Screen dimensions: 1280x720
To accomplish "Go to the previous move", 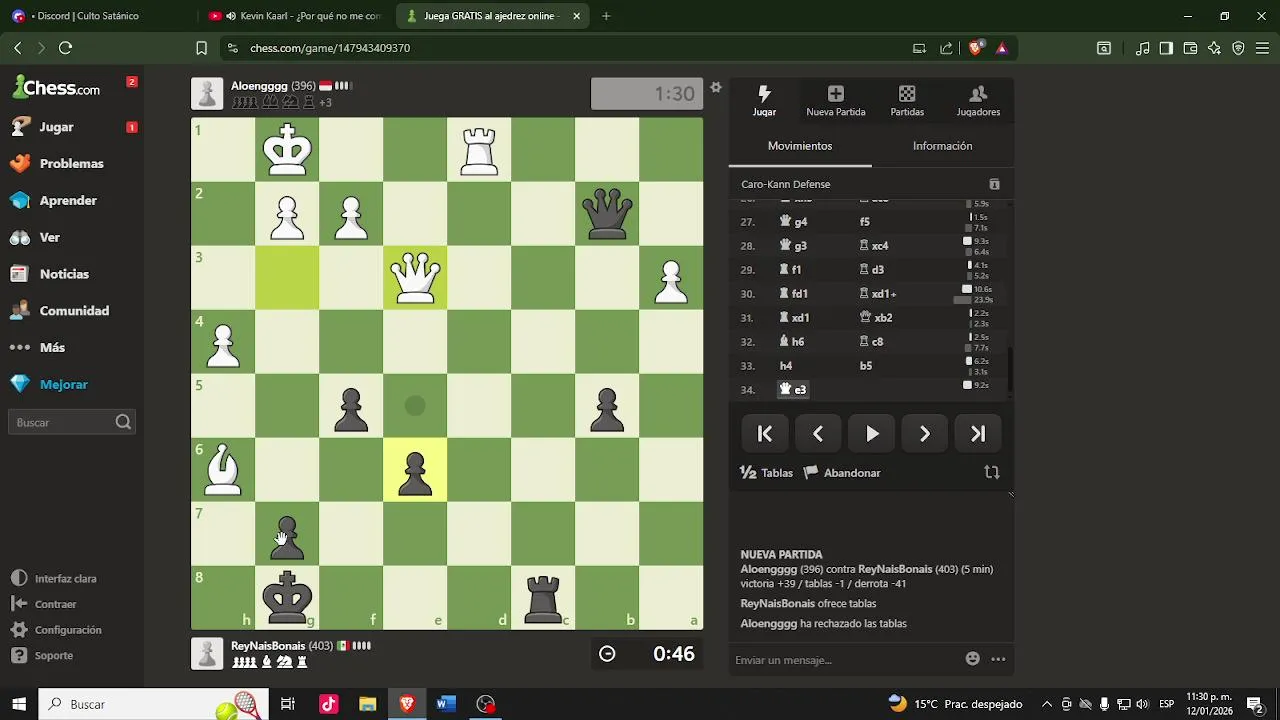I will tap(818, 434).
